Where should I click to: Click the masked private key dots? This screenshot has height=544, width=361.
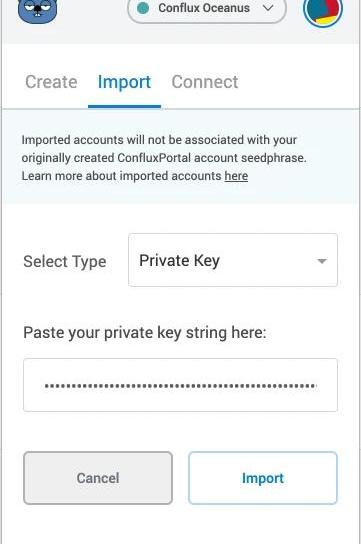(x=180, y=386)
